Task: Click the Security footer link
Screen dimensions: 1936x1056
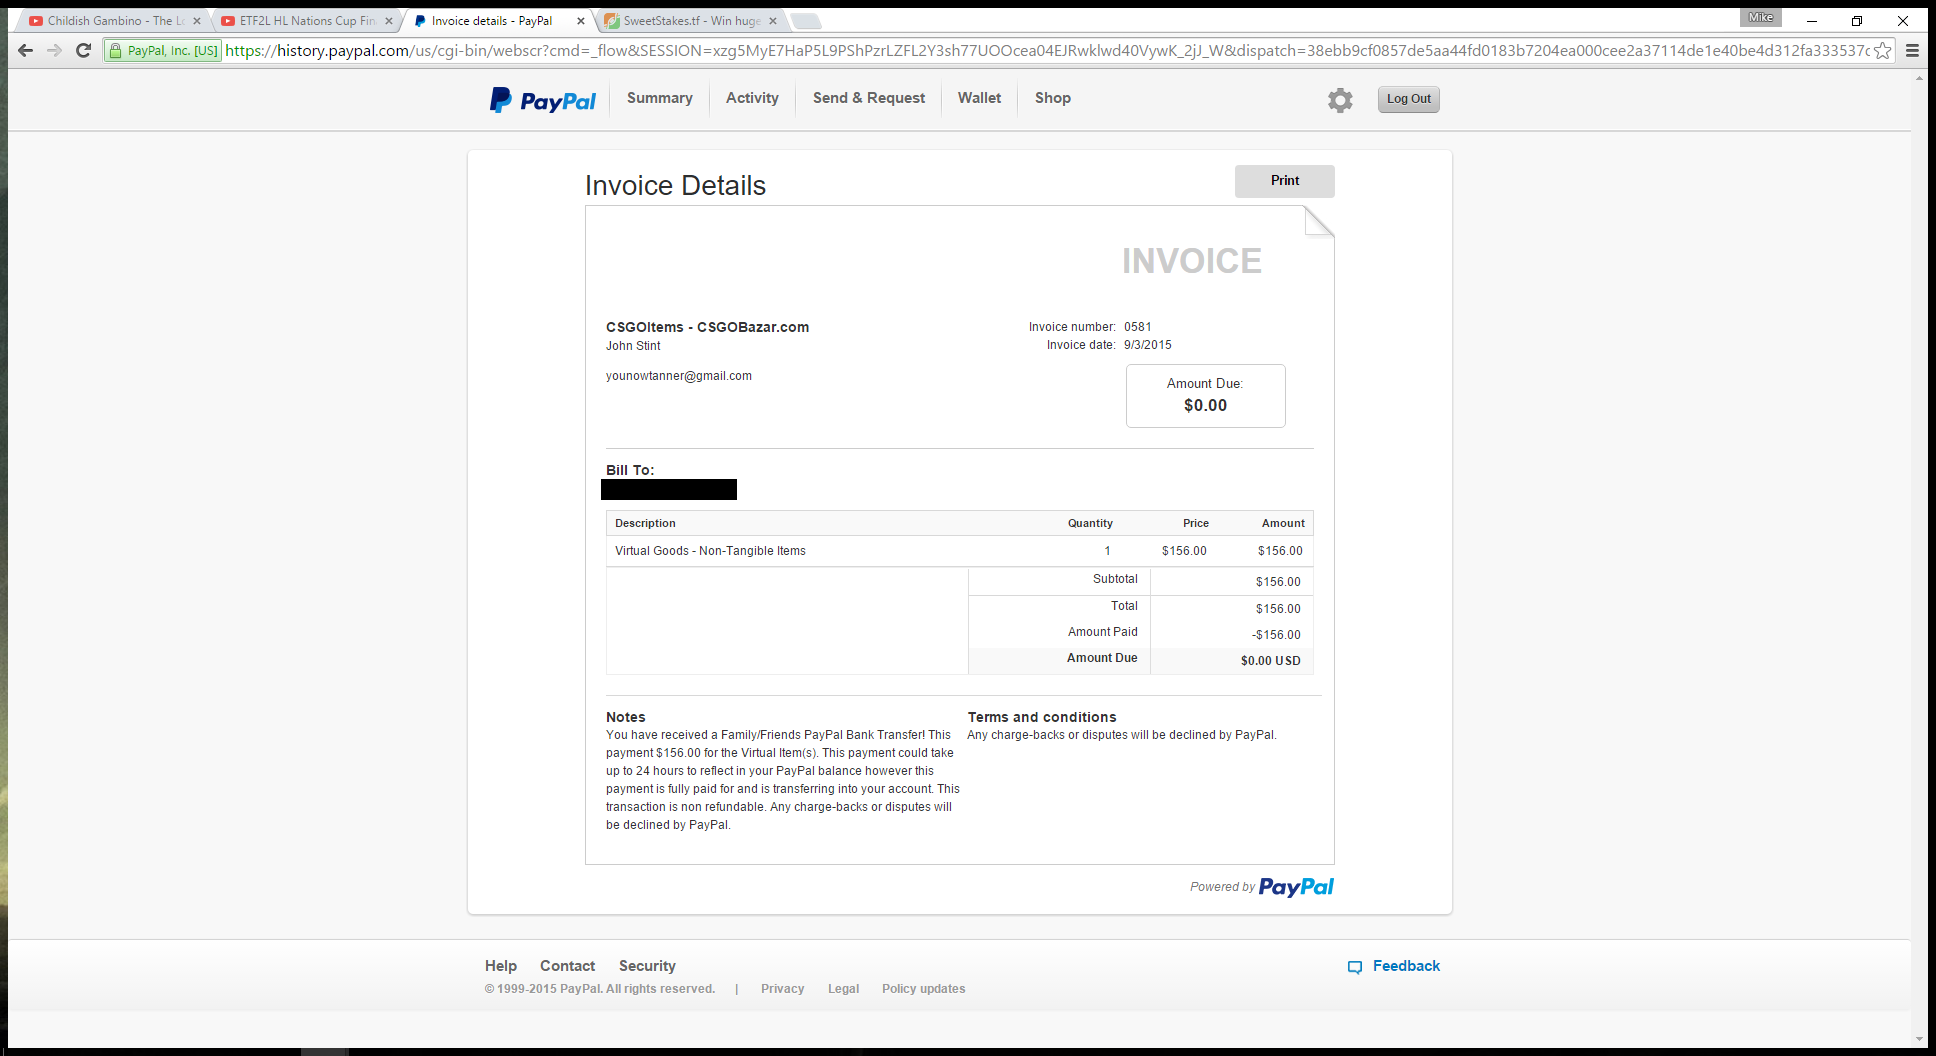Action: click(x=647, y=966)
